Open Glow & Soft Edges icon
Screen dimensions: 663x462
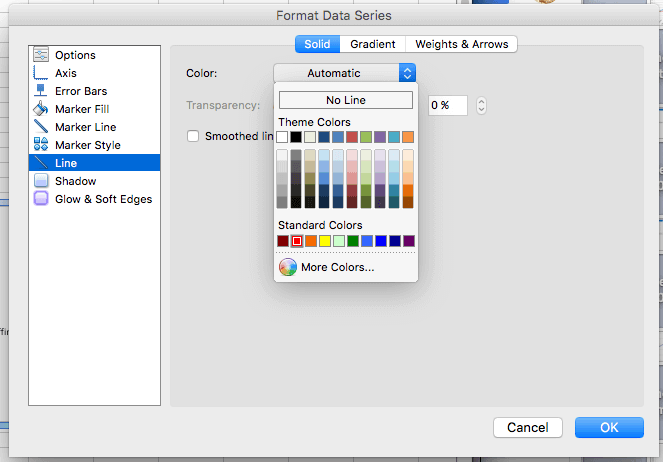tap(41, 199)
